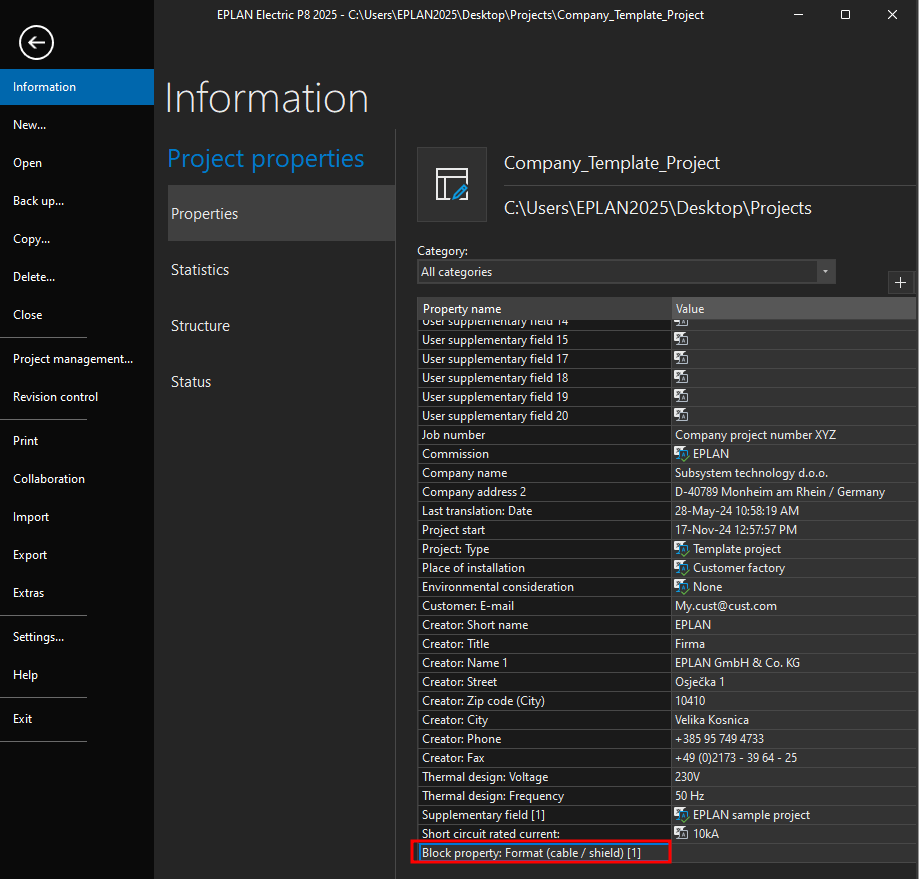Click the project template icon thumbnail

(x=452, y=185)
